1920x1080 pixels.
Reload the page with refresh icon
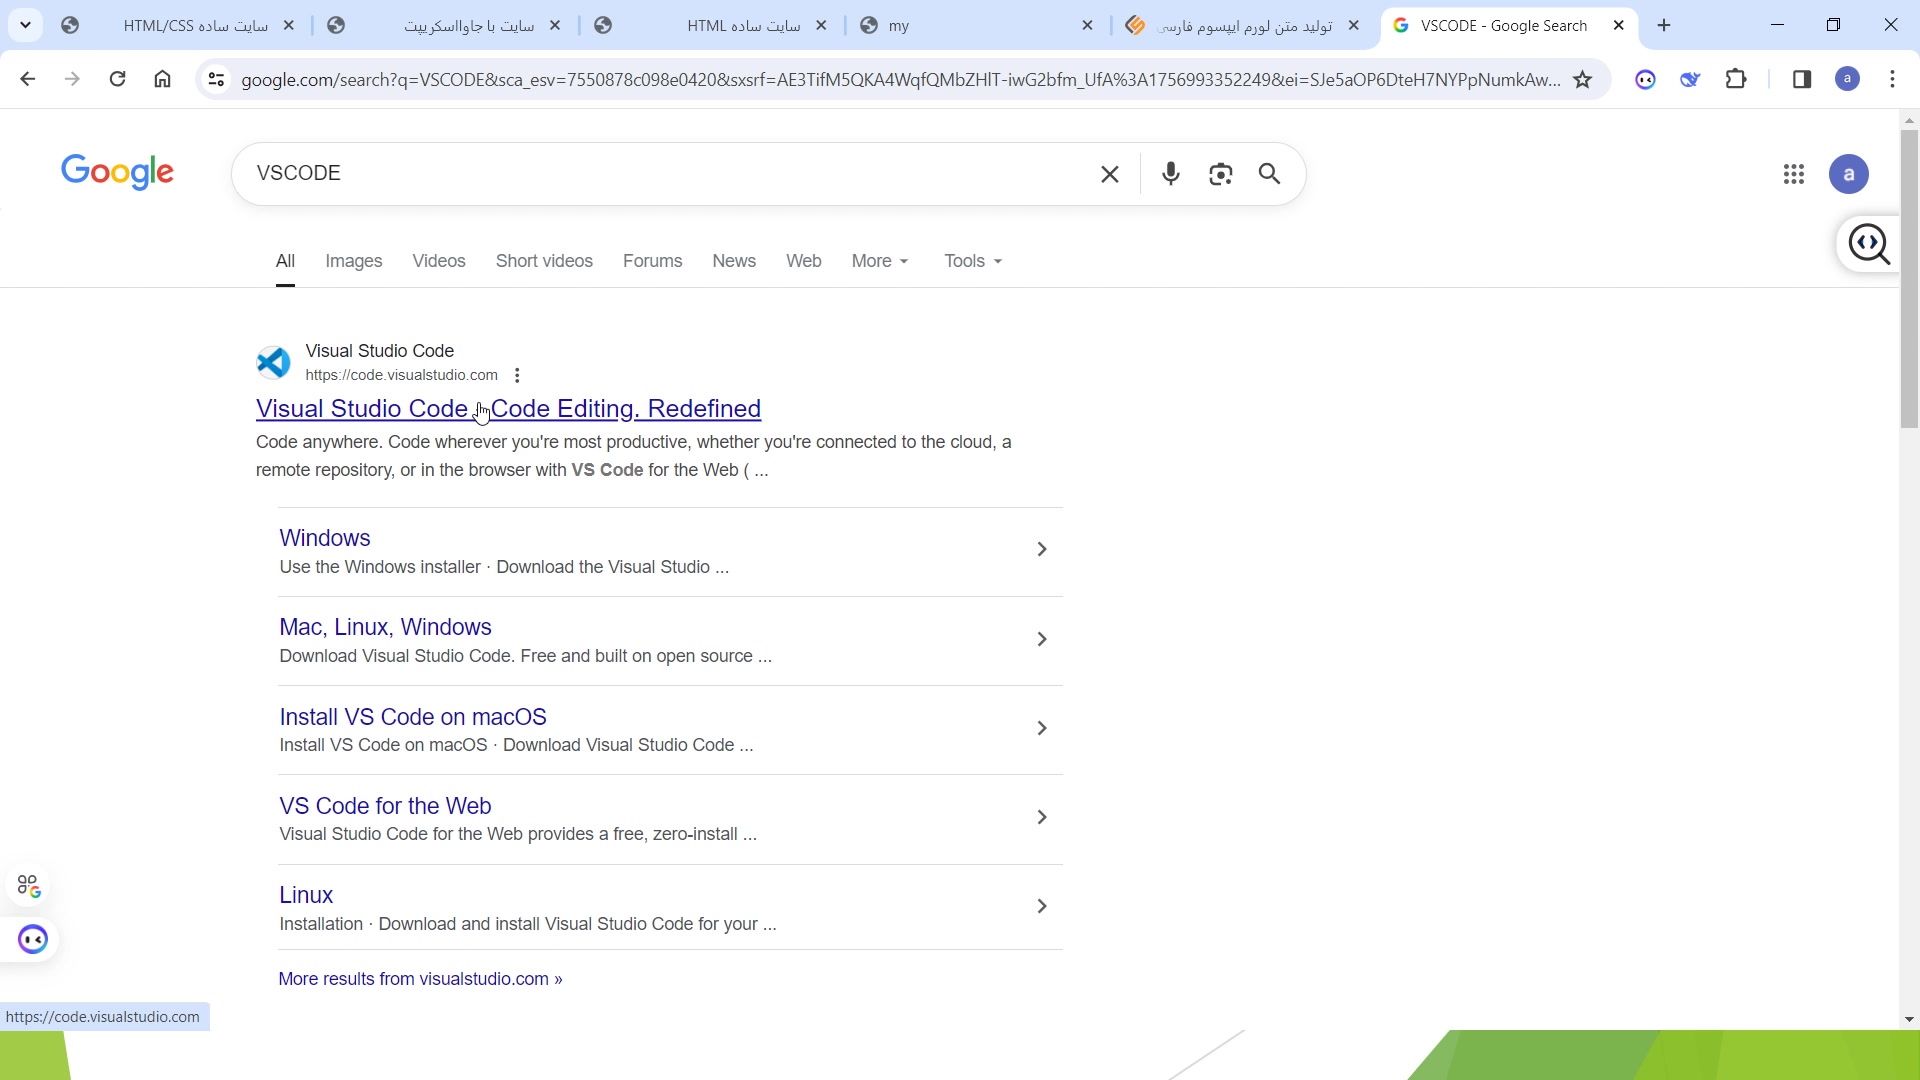(117, 79)
